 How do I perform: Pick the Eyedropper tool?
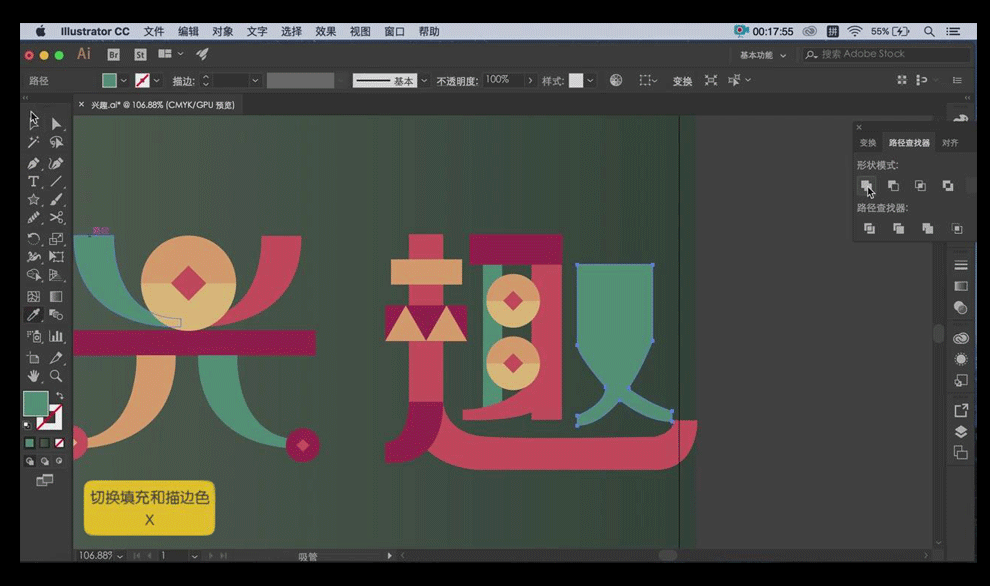(33, 314)
